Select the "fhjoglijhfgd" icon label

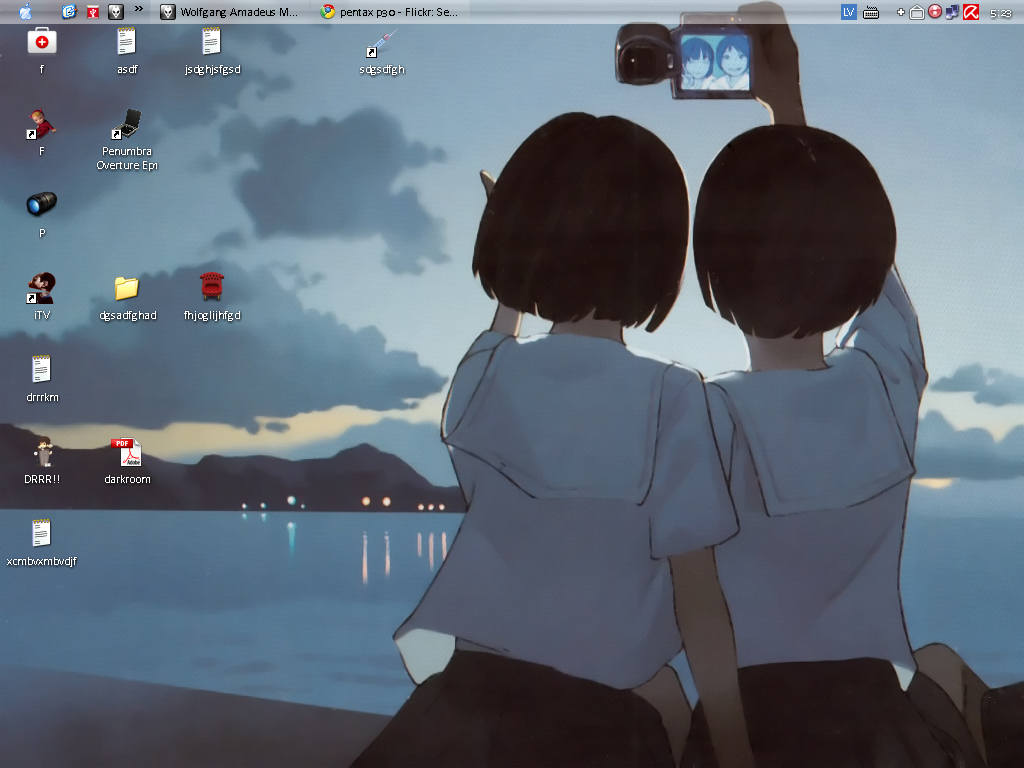point(212,315)
